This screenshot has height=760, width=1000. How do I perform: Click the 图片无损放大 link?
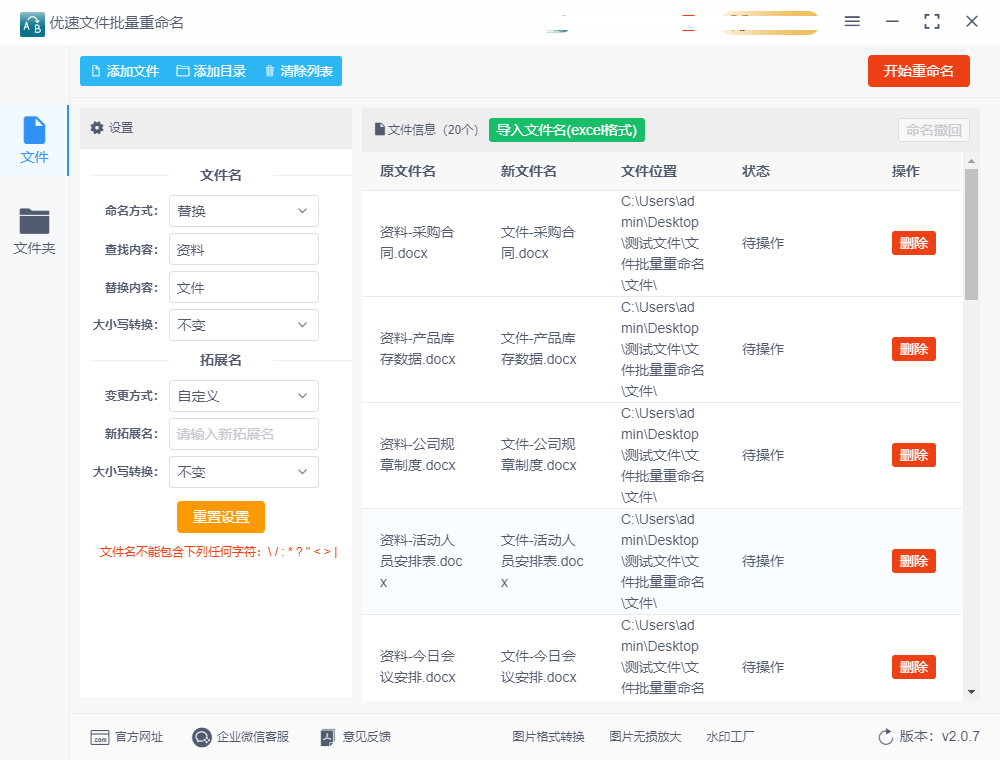[645, 737]
